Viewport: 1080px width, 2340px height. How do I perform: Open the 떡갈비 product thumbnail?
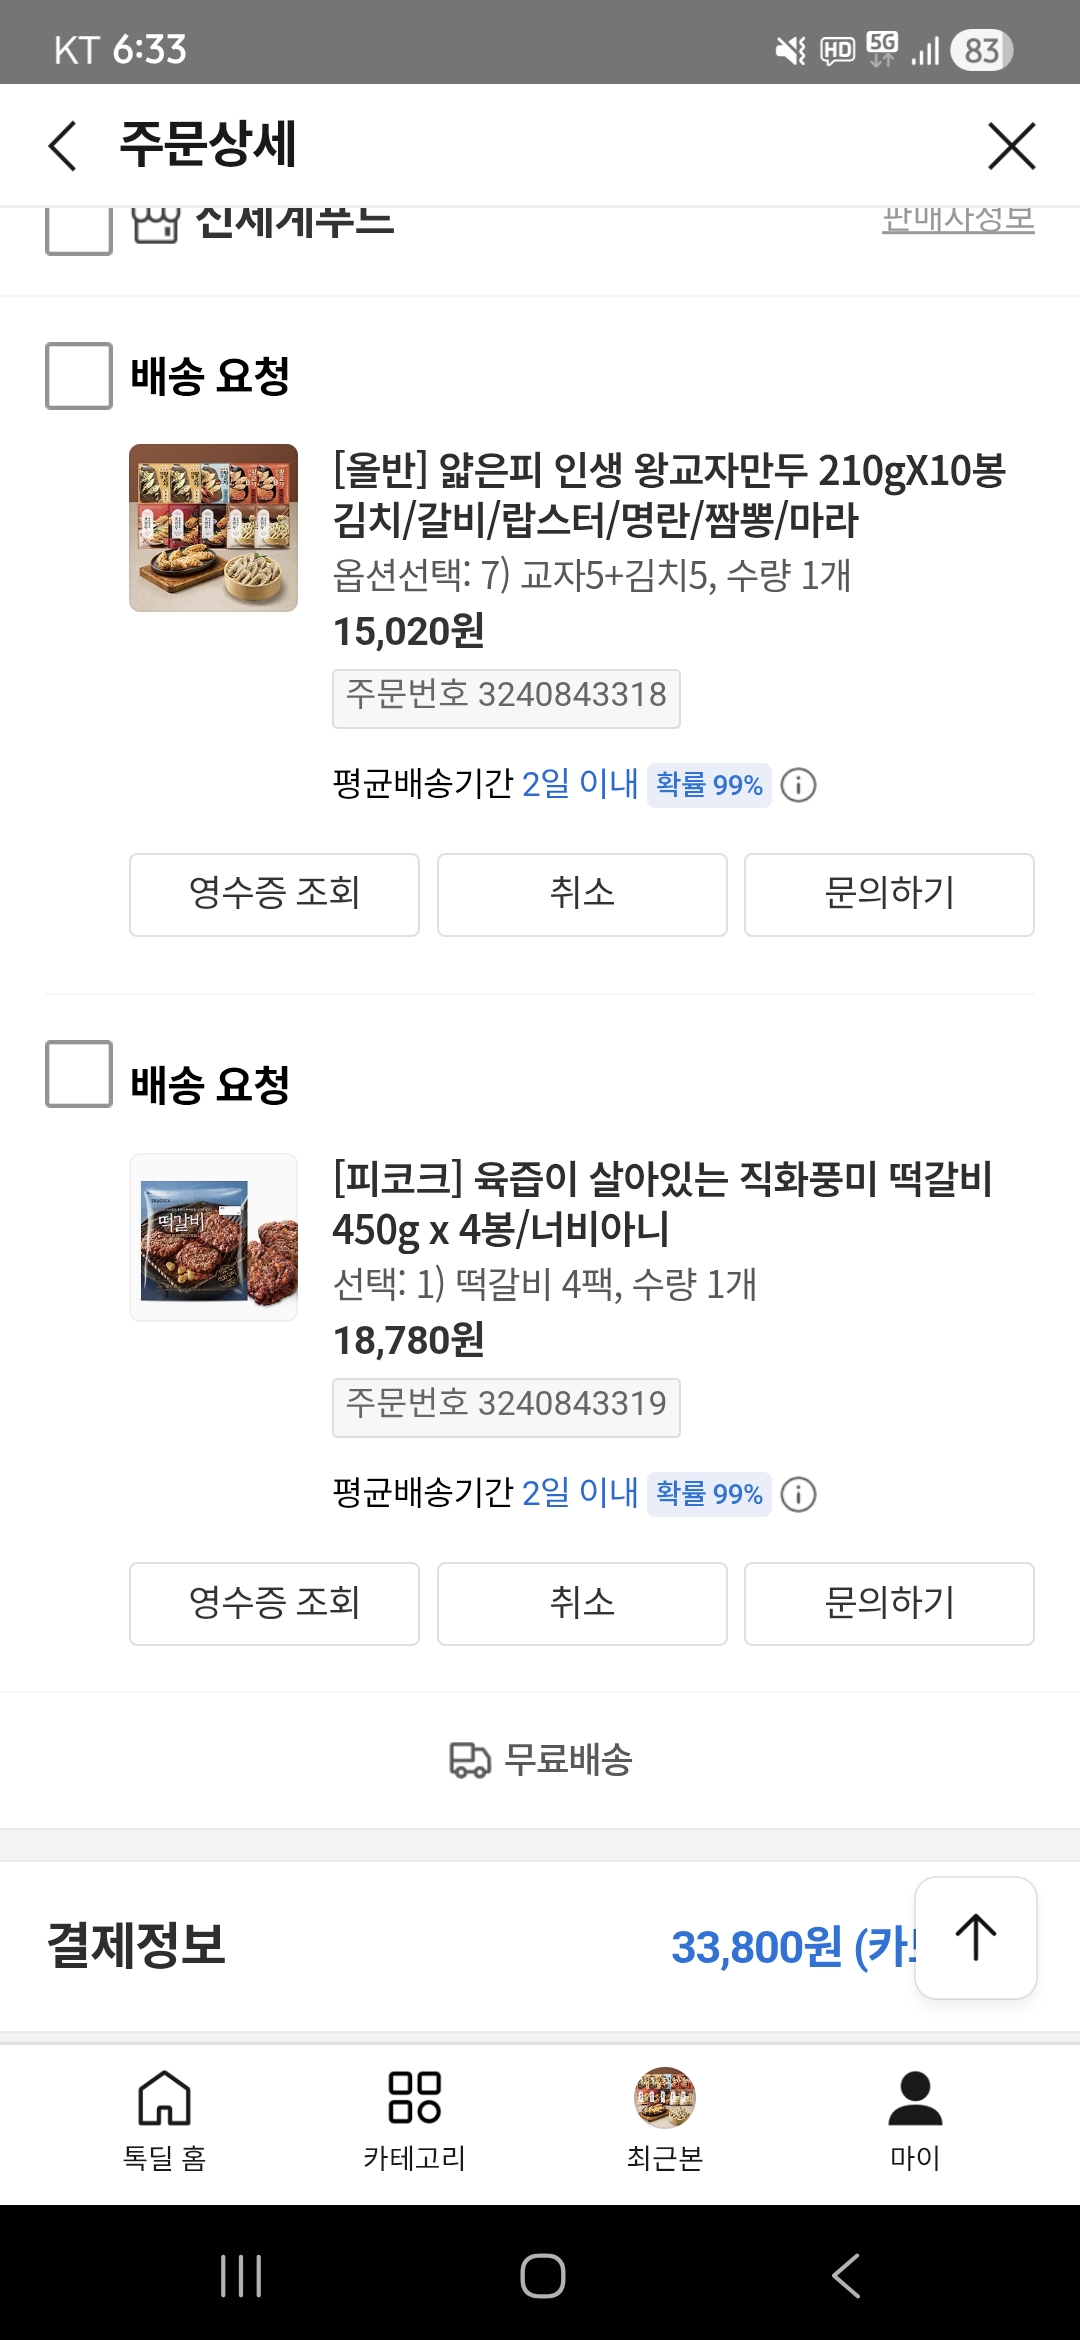[213, 1238]
